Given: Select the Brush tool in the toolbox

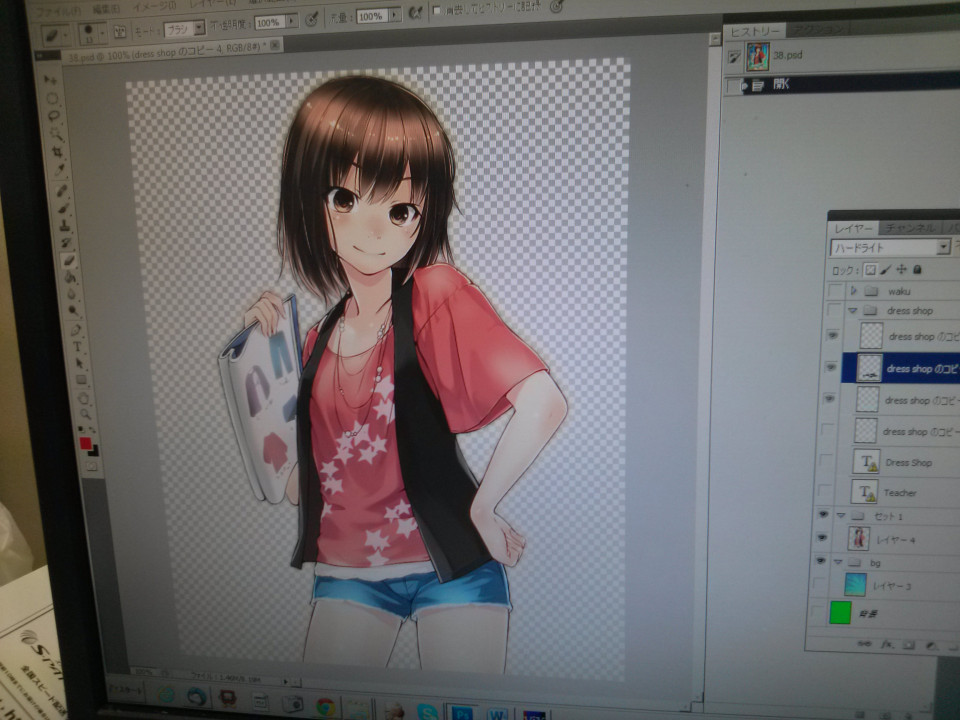Looking at the screenshot, I should [x=64, y=209].
